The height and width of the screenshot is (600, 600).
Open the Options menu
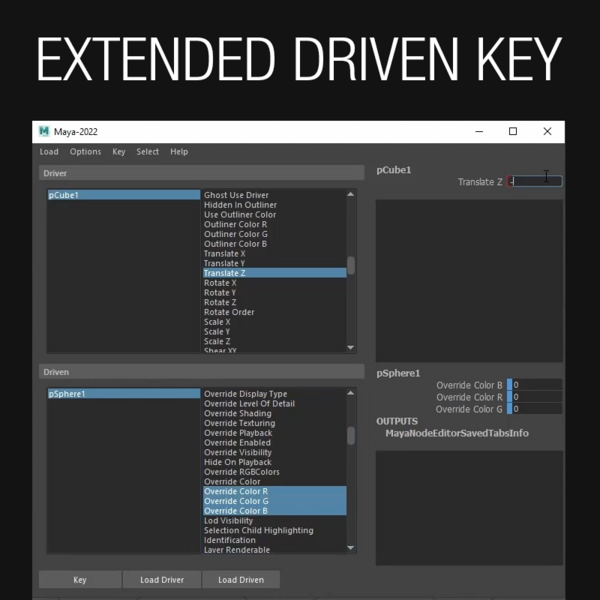click(x=85, y=152)
